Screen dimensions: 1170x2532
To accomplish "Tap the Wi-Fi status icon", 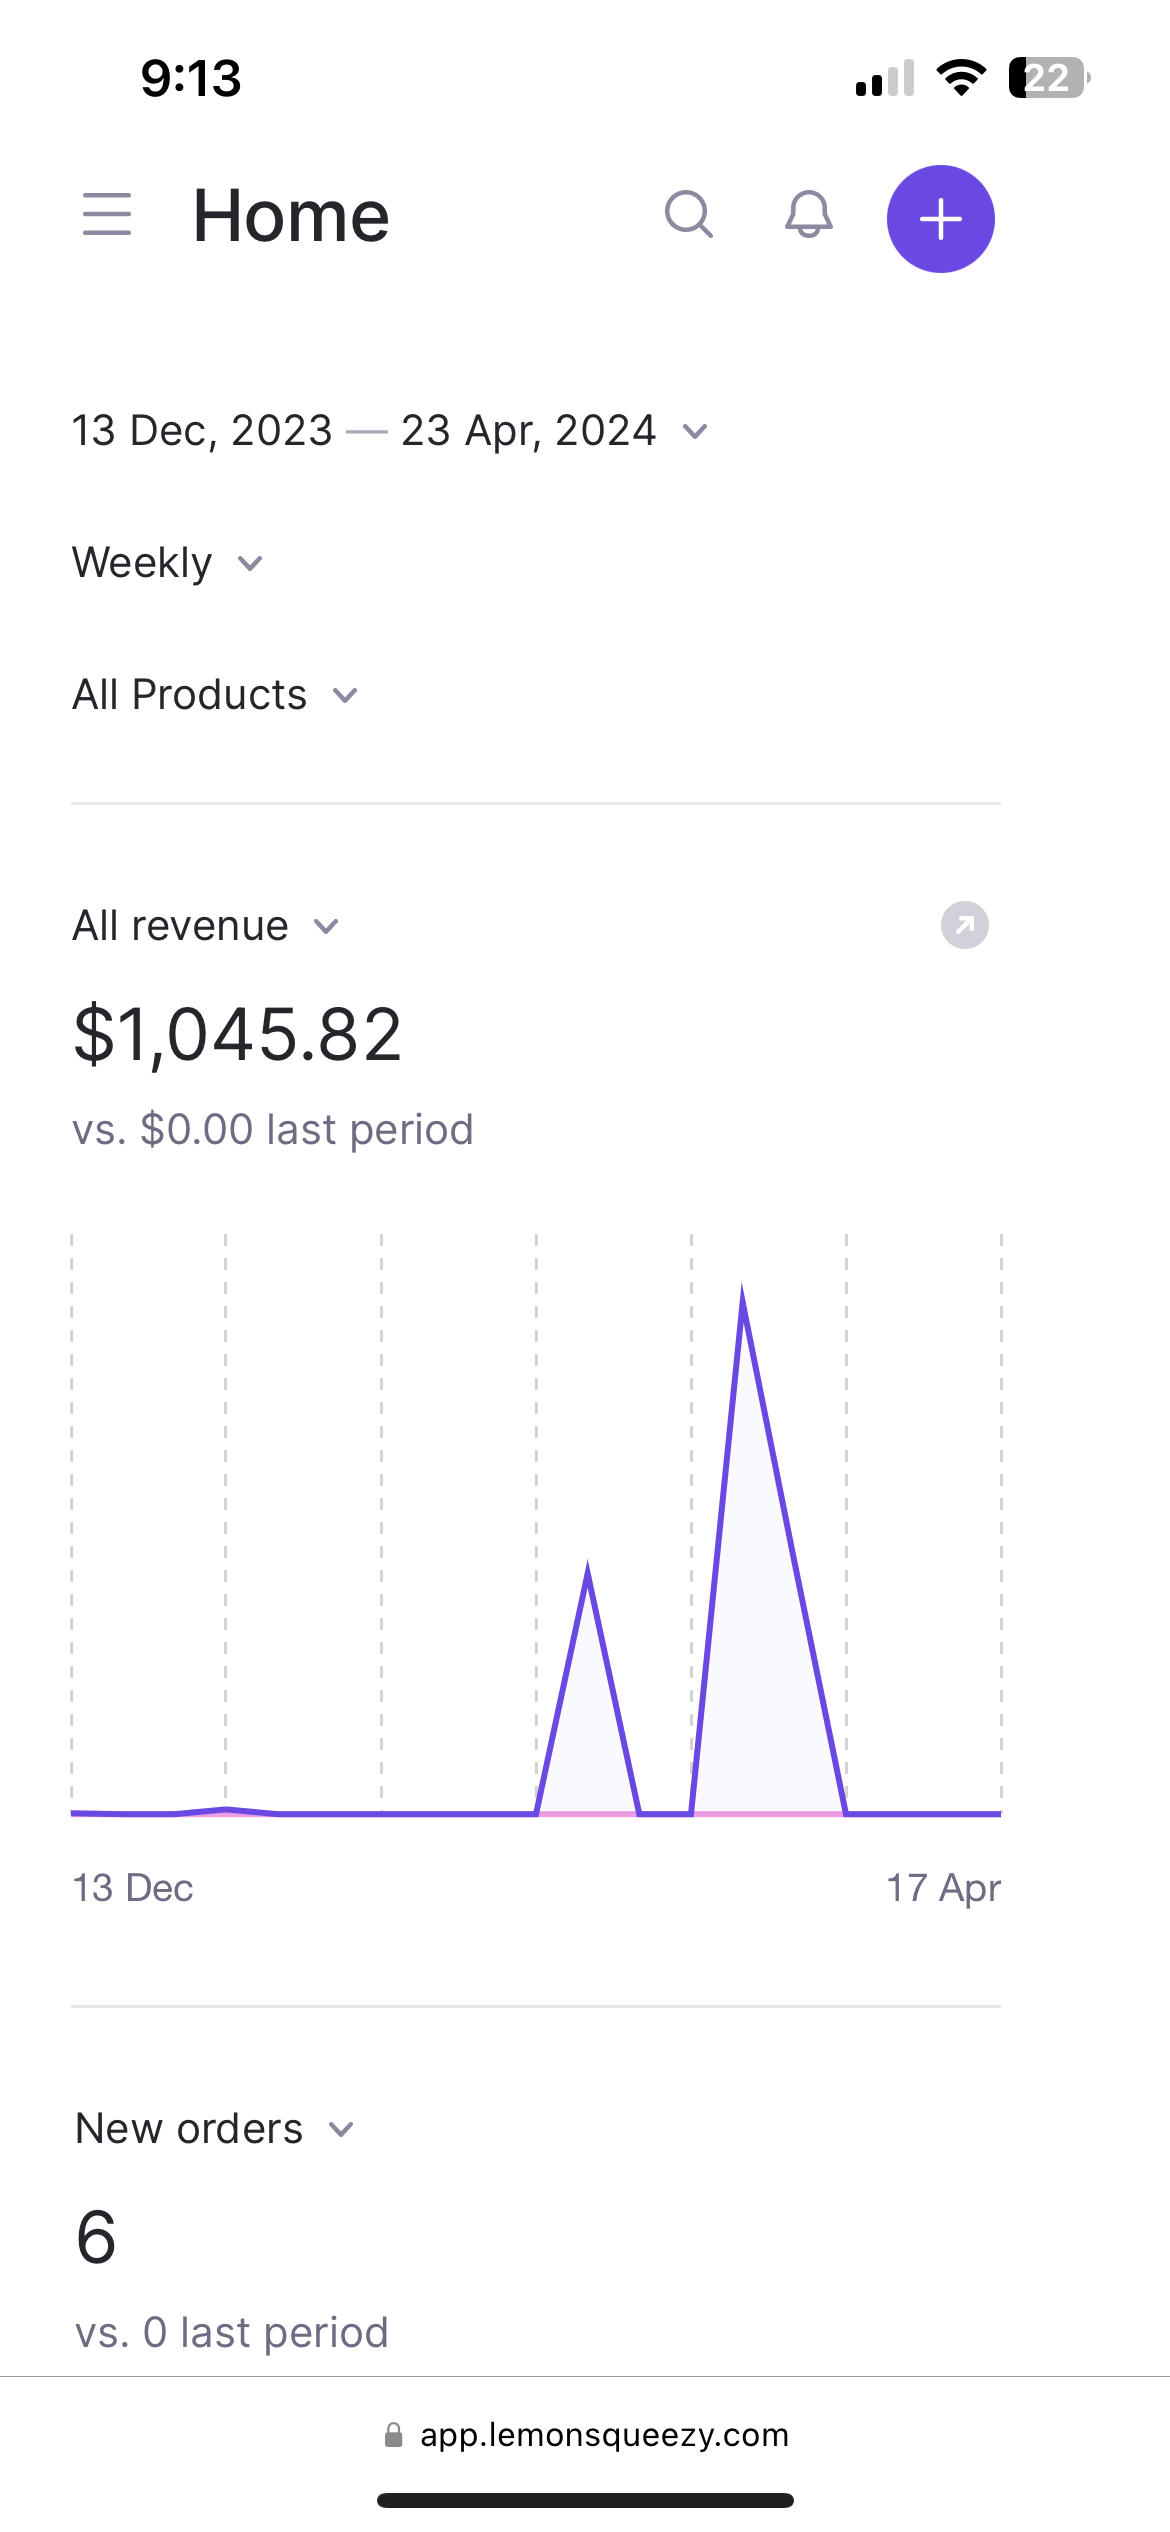I will [960, 78].
